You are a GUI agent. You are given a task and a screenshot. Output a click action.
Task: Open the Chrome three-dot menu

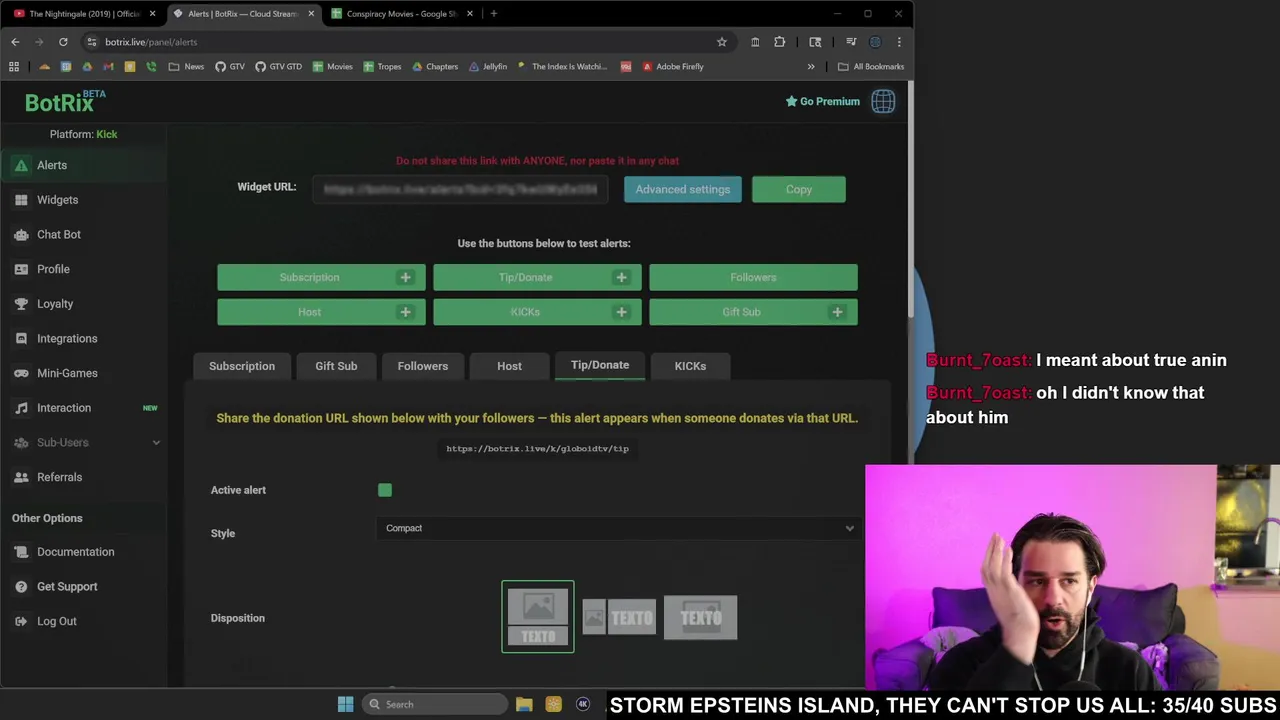click(899, 42)
